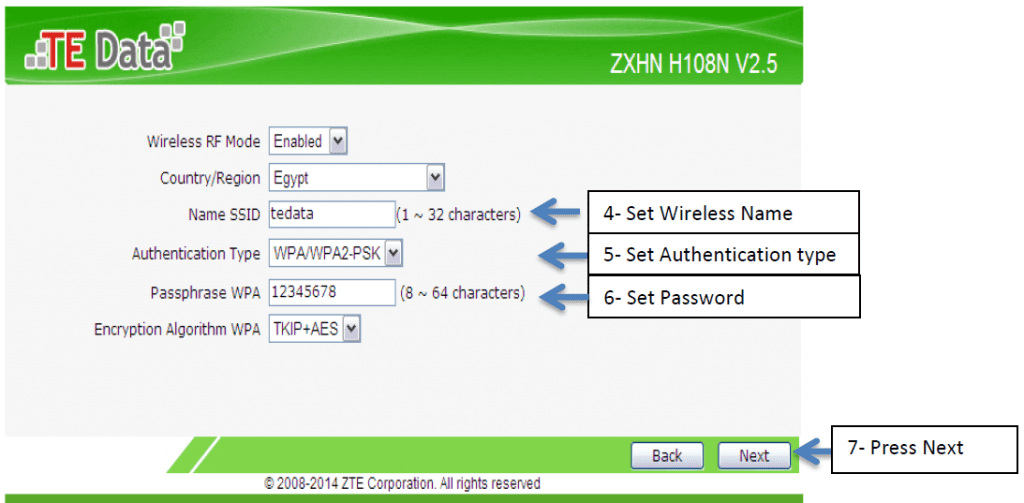This screenshot has width=1024, height=503.
Task: Click the Back button
Action: click(x=667, y=455)
